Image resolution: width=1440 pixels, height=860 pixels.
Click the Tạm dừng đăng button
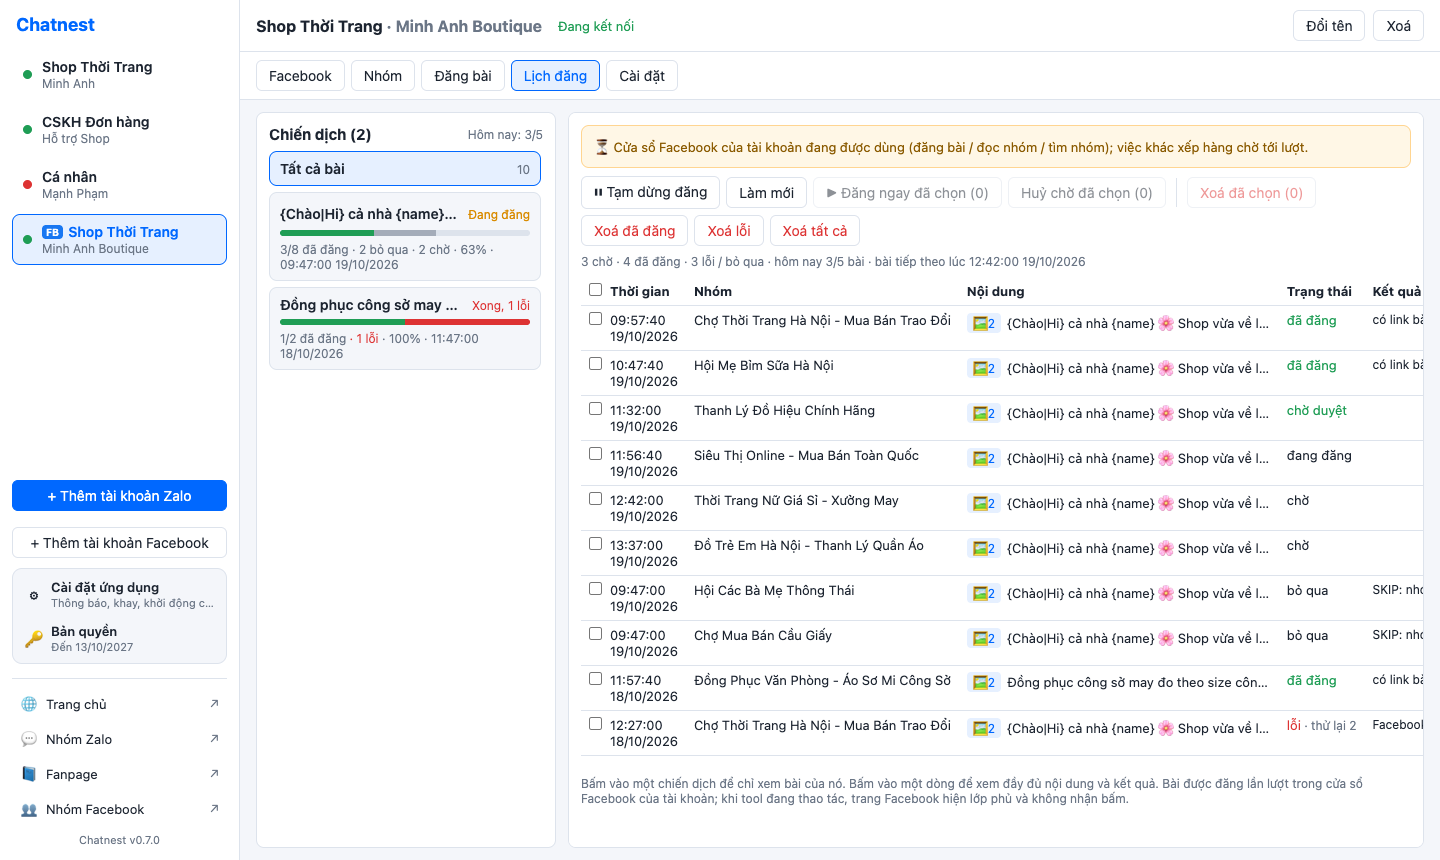click(650, 193)
